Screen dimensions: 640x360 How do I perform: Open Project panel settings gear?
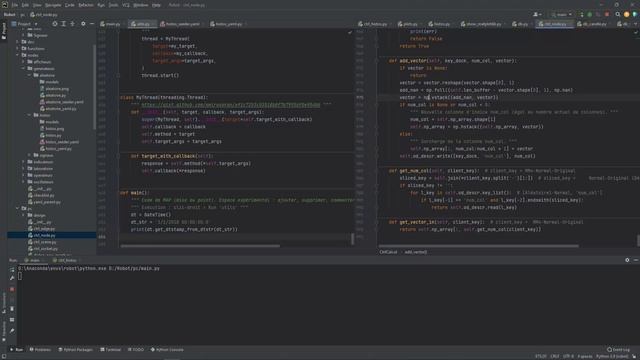pyautogui.click(x=83, y=24)
